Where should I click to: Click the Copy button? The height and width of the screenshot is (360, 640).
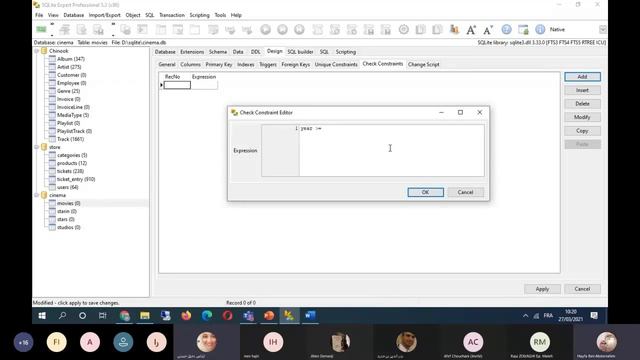pyautogui.click(x=582, y=131)
